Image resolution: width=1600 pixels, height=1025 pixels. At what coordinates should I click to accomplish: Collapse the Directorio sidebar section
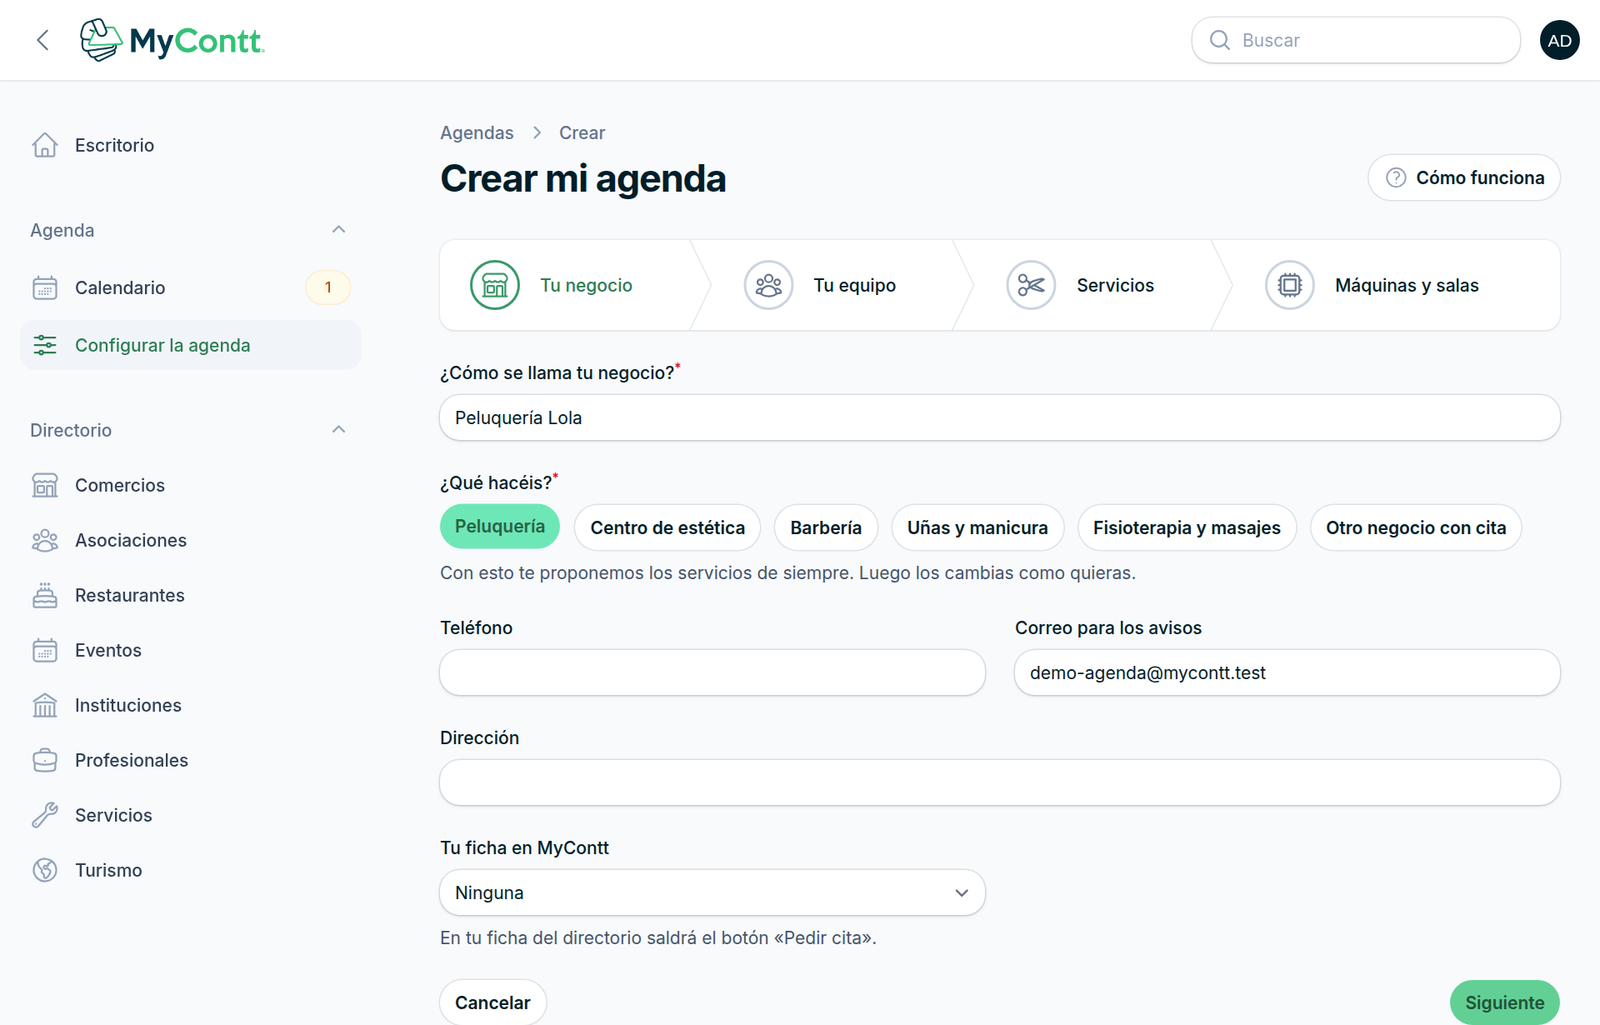(338, 430)
